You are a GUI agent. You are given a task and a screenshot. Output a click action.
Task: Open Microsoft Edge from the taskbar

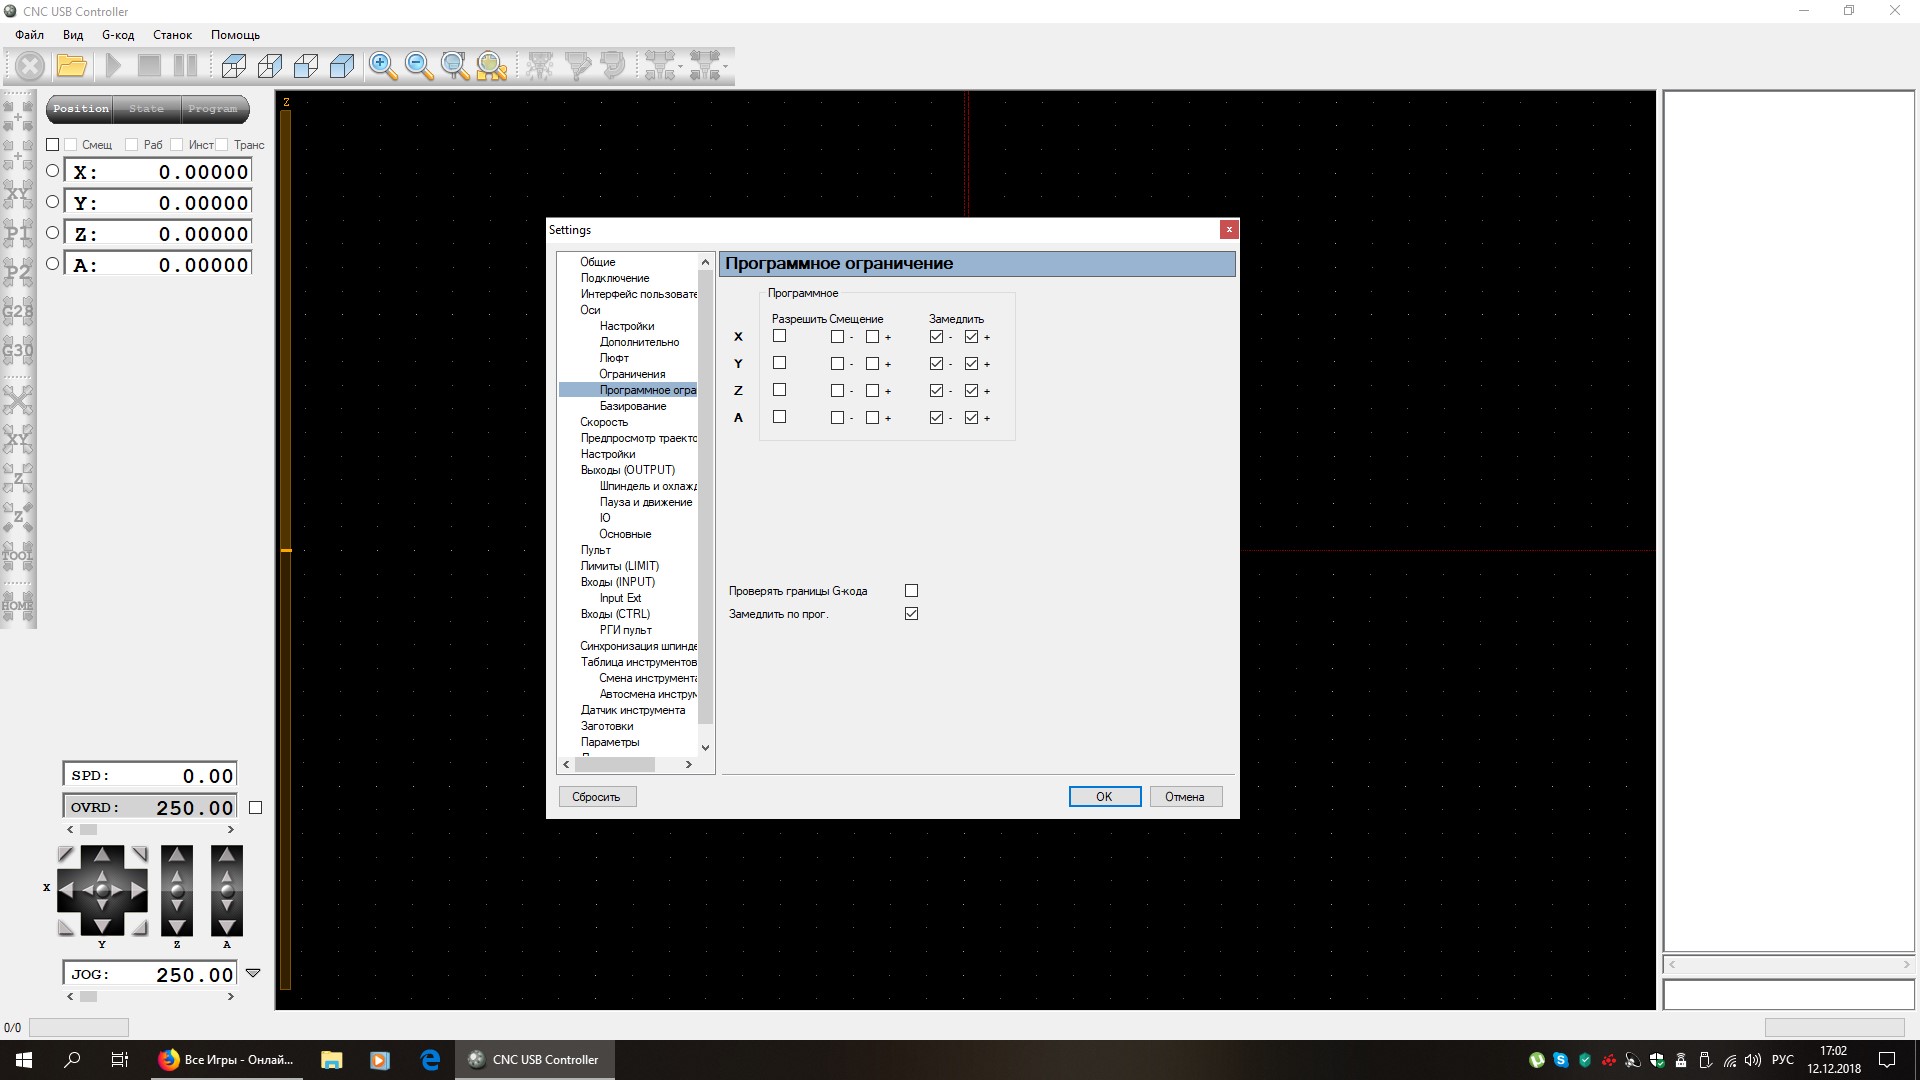[430, 1060]
